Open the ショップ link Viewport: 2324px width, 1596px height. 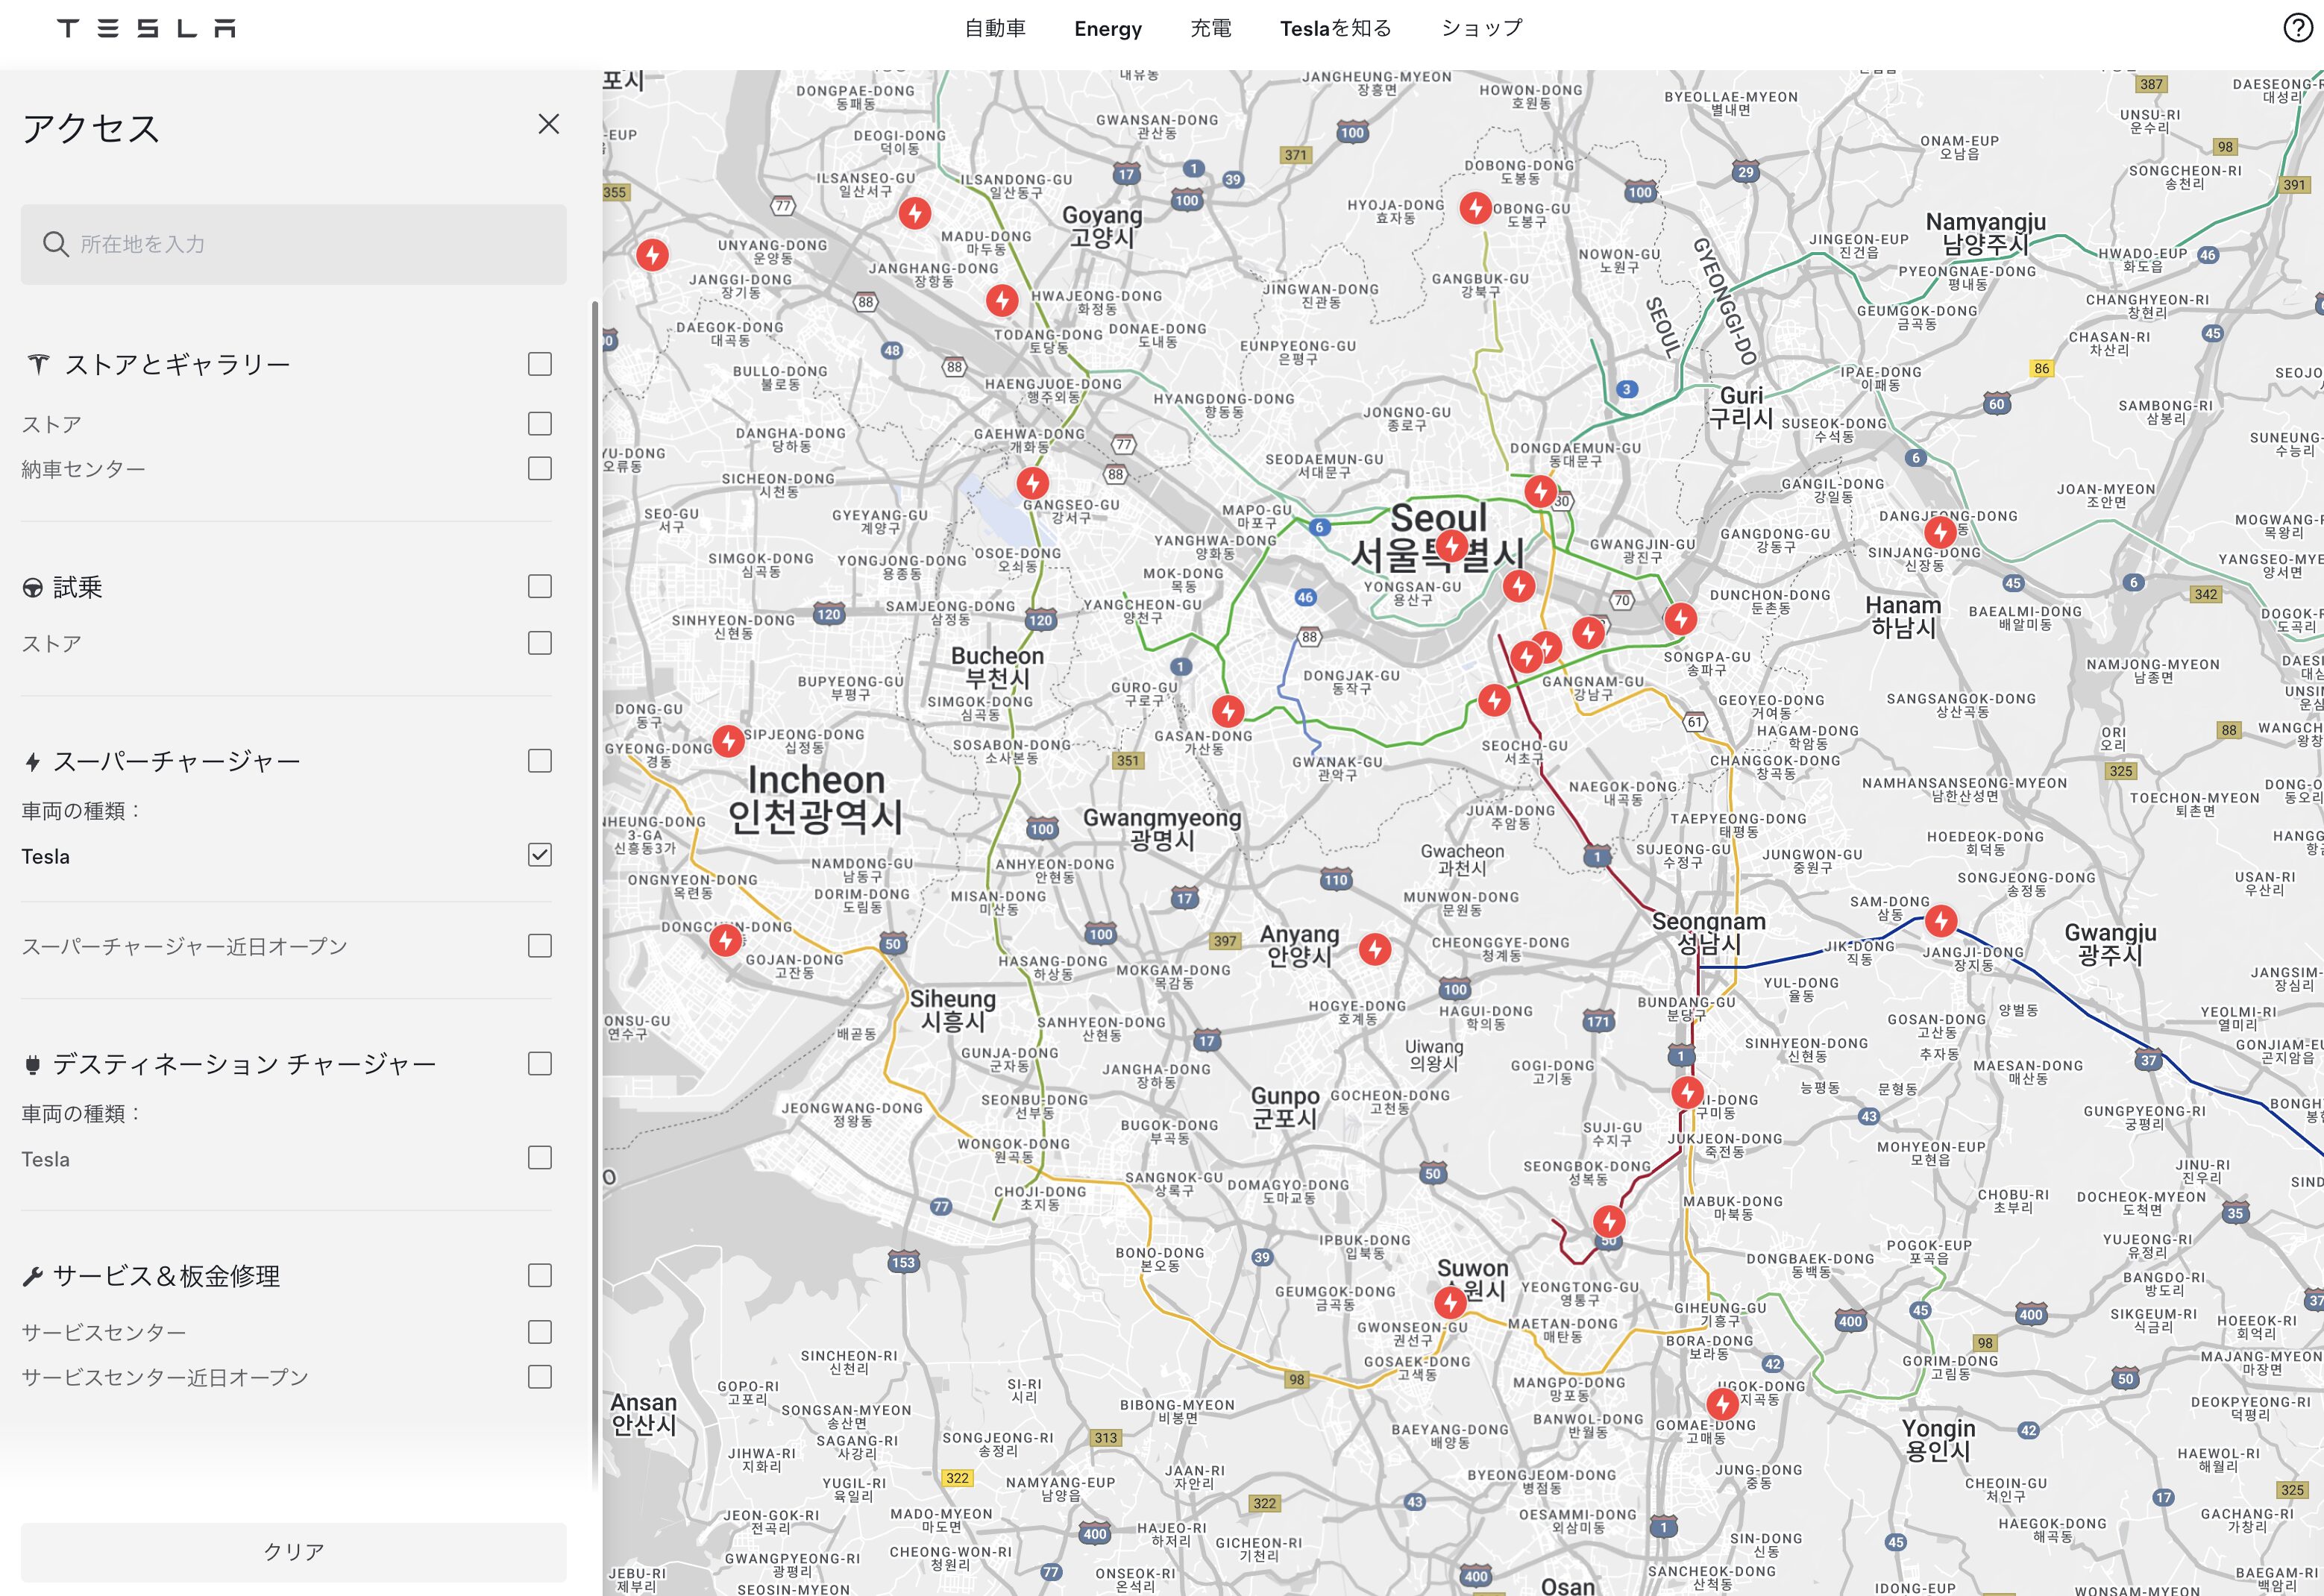pyautogui.click(x=1481, y=28)
